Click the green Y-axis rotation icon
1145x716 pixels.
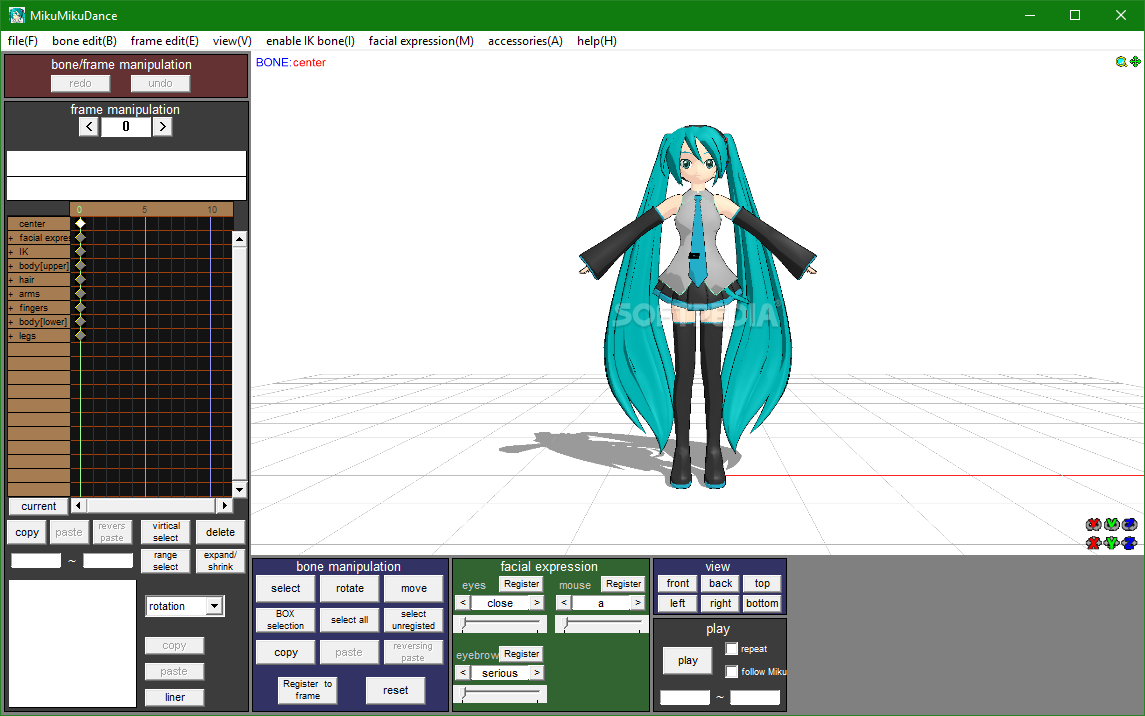pyautogui.click(x=1111, y=524)
